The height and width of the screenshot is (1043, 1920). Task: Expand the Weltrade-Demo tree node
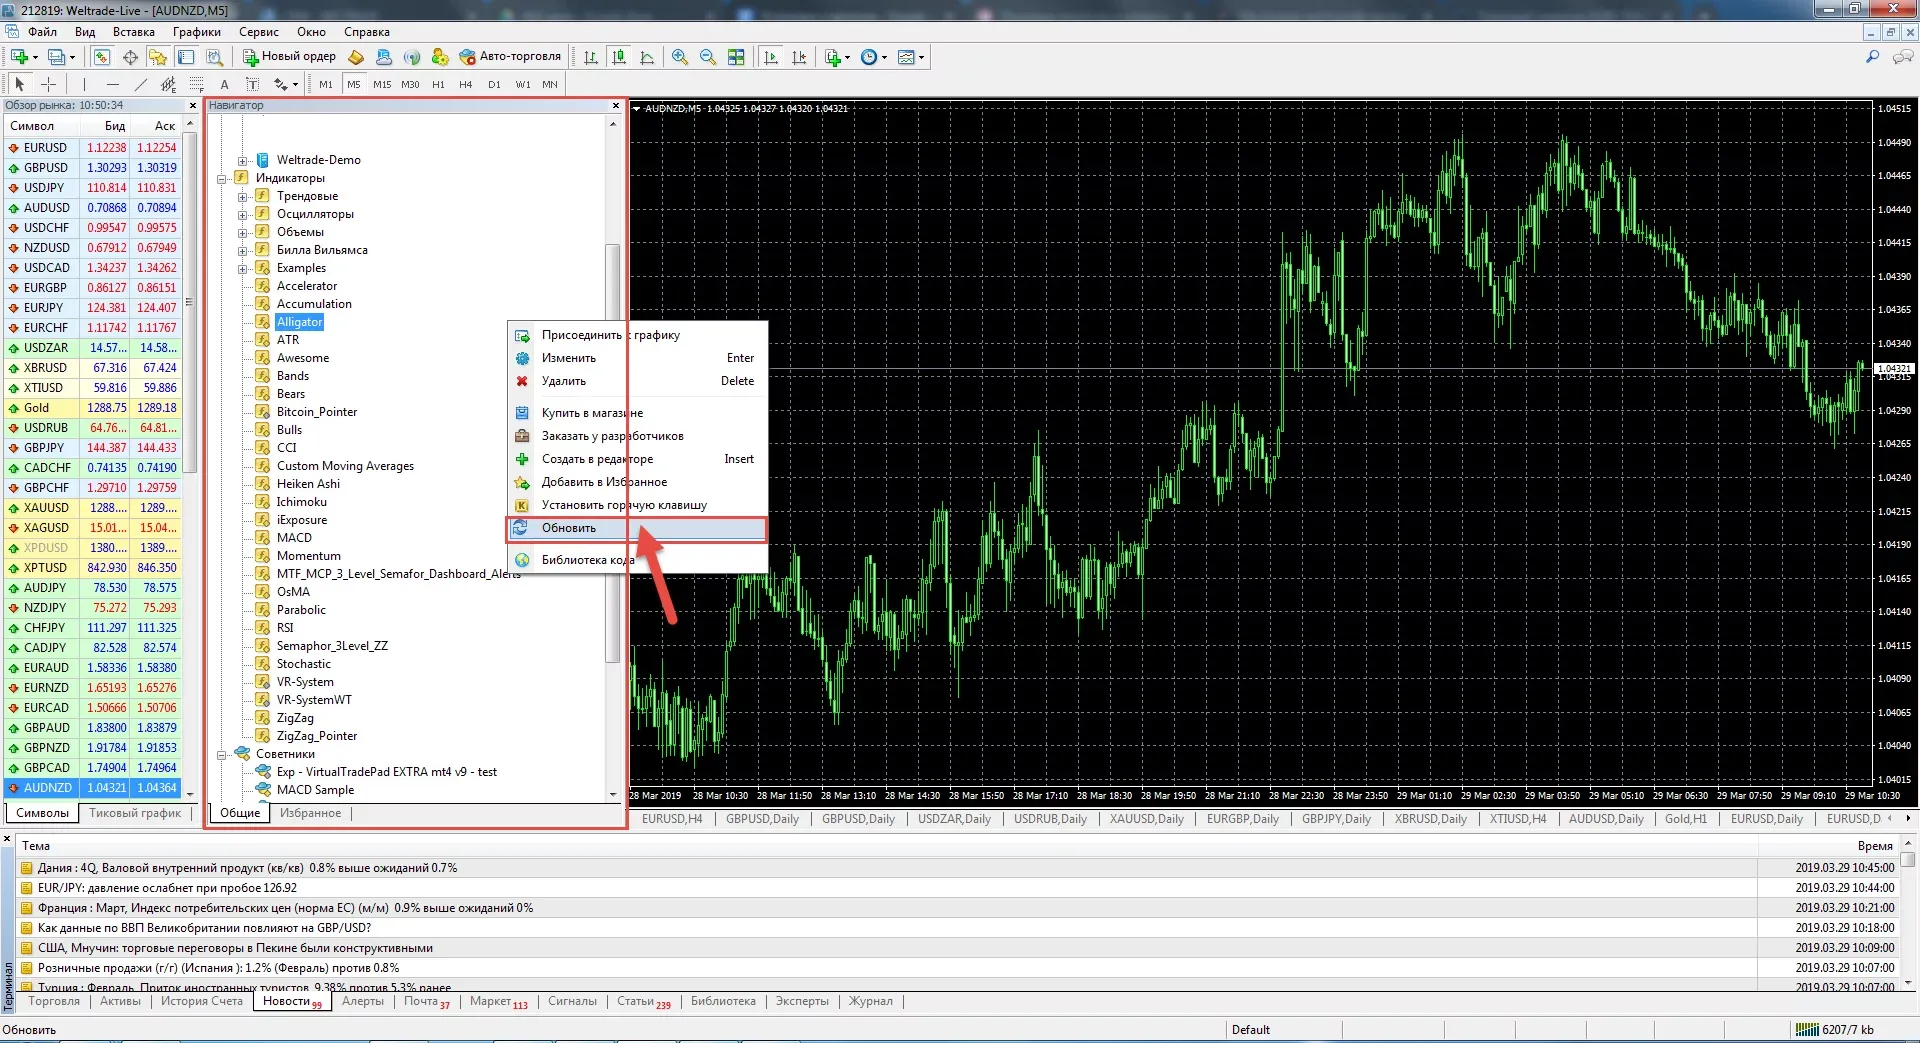point(242,160)
